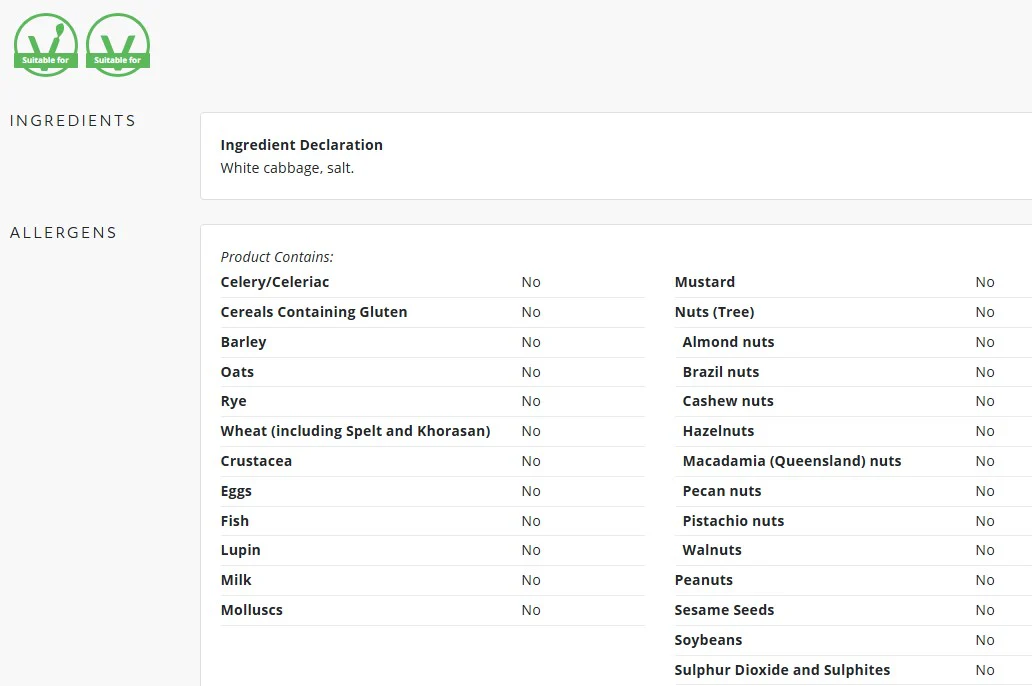Click the Sulphur Dioxide and Sulphites label
1032x686 pixels.
click(x=782, y=670)
